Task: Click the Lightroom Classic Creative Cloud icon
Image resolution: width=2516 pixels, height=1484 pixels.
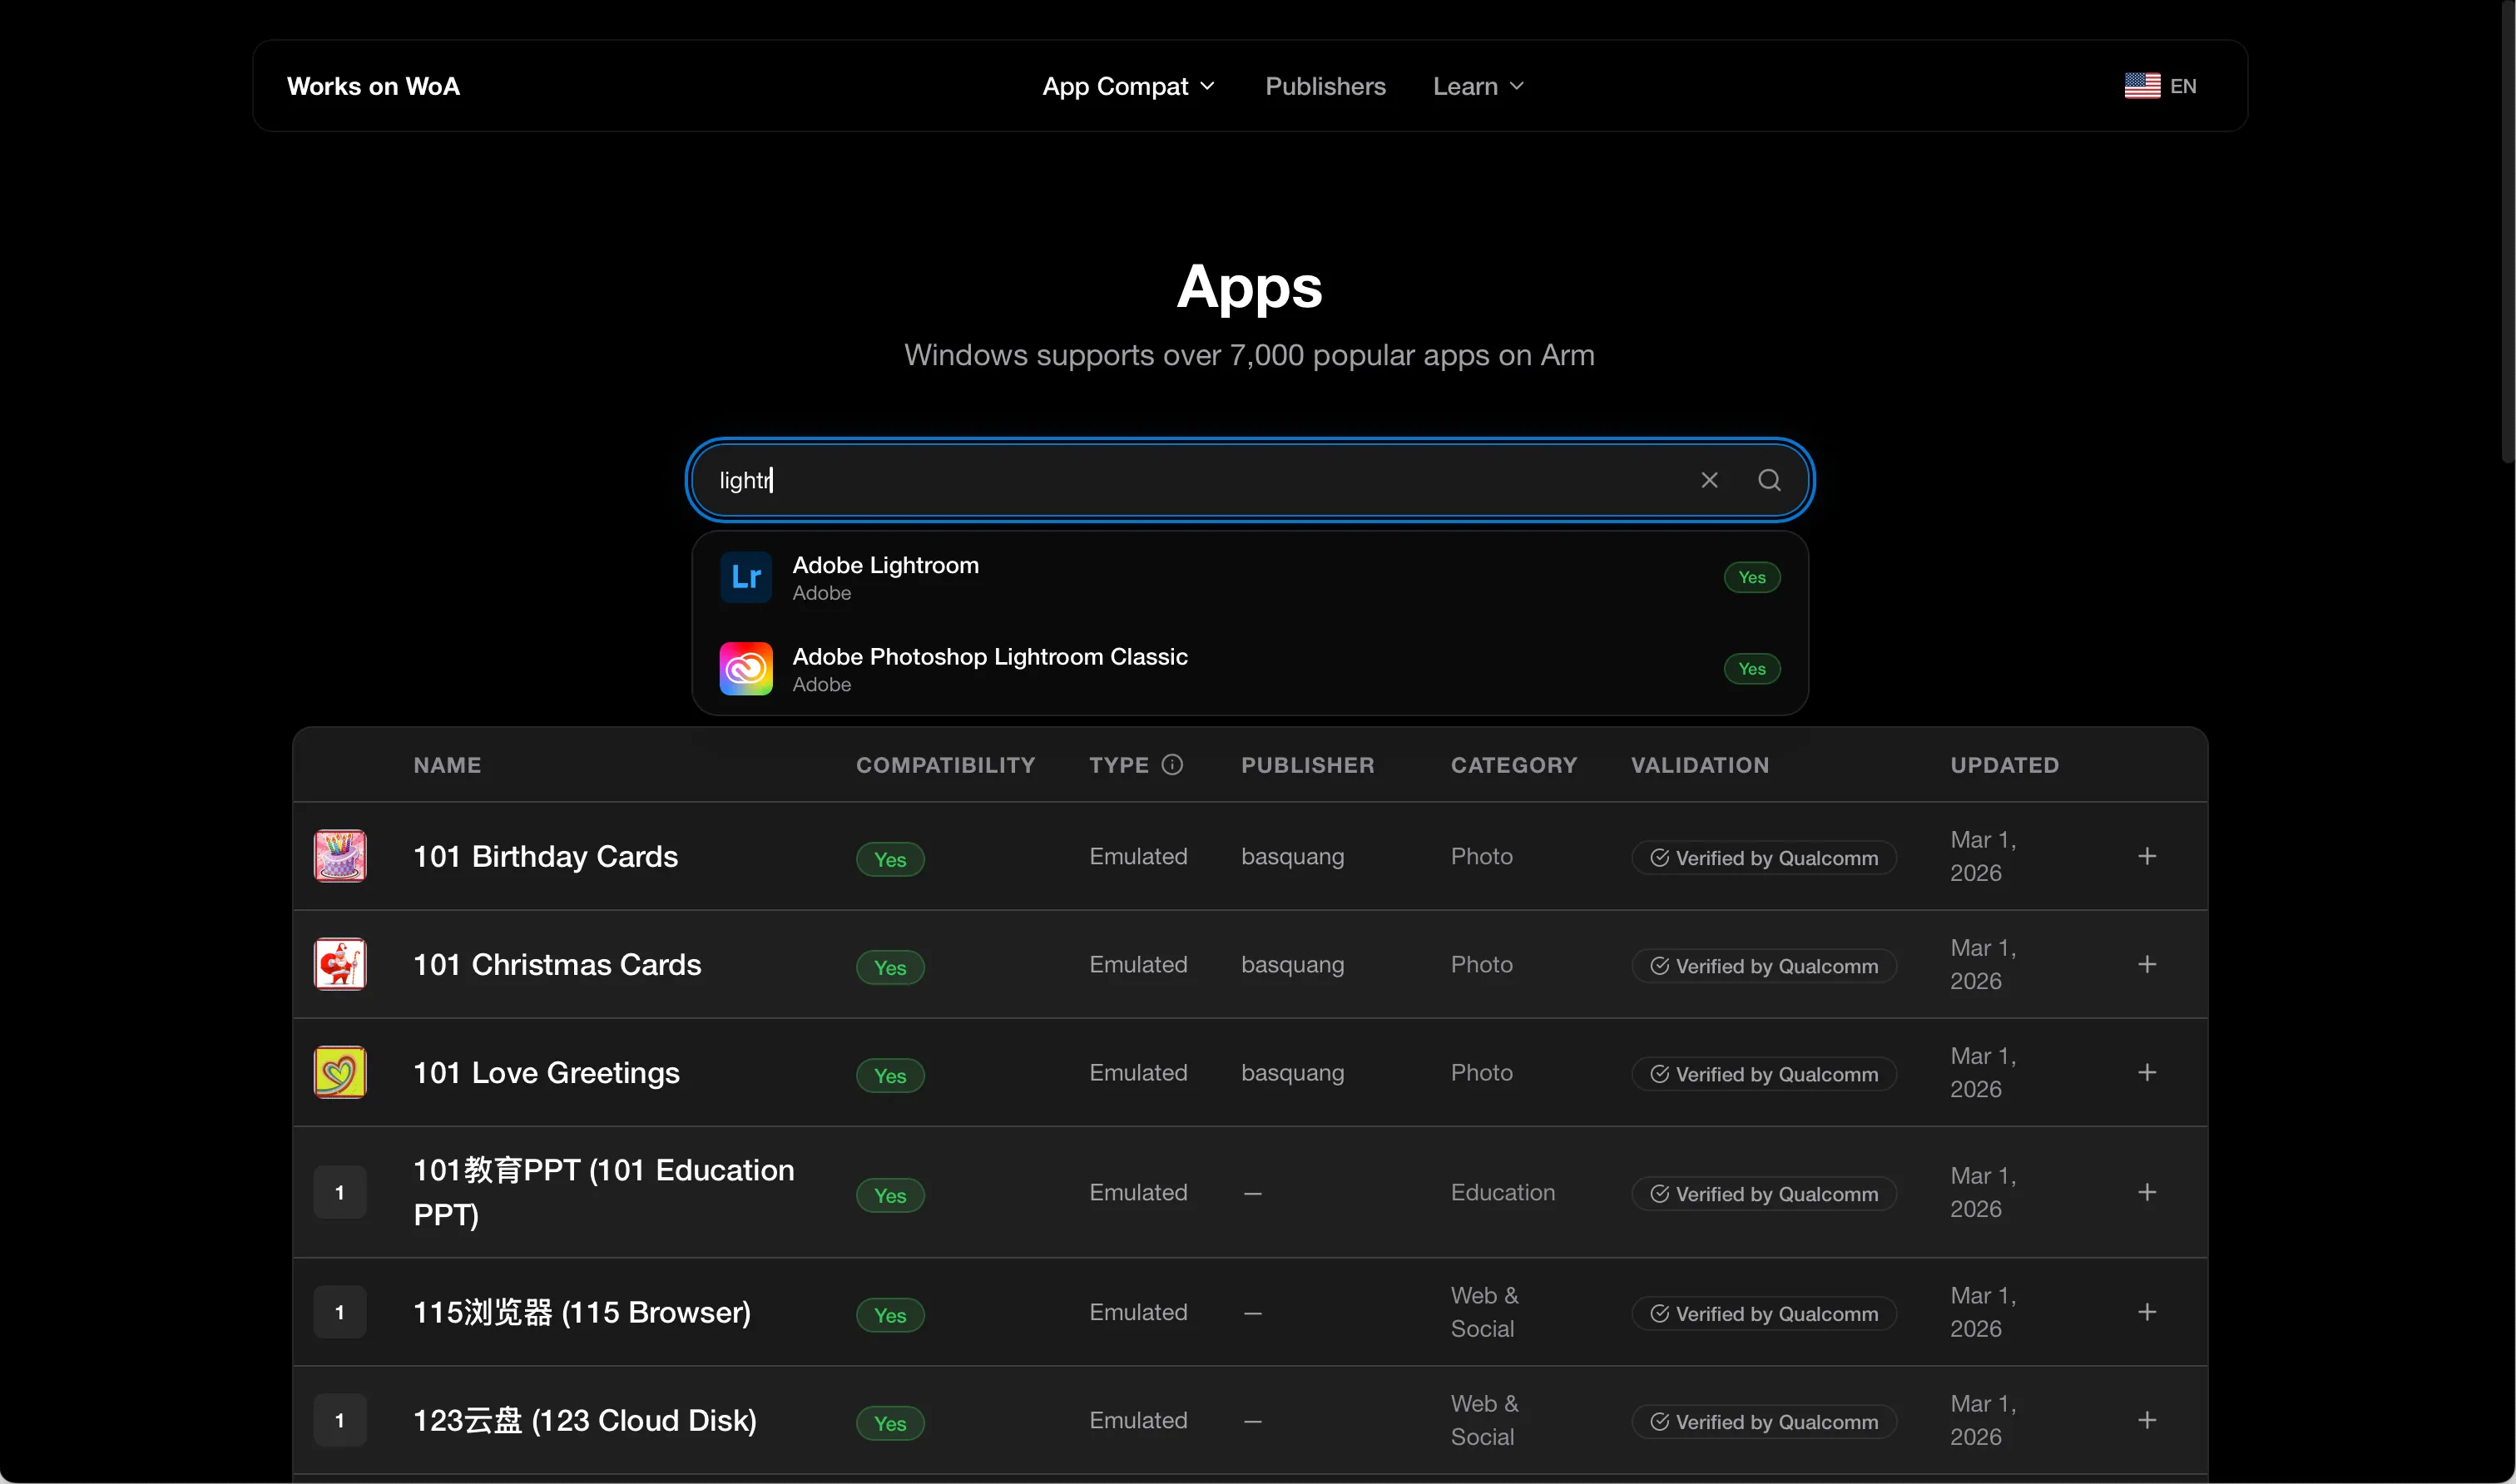Action: point(746,669)
